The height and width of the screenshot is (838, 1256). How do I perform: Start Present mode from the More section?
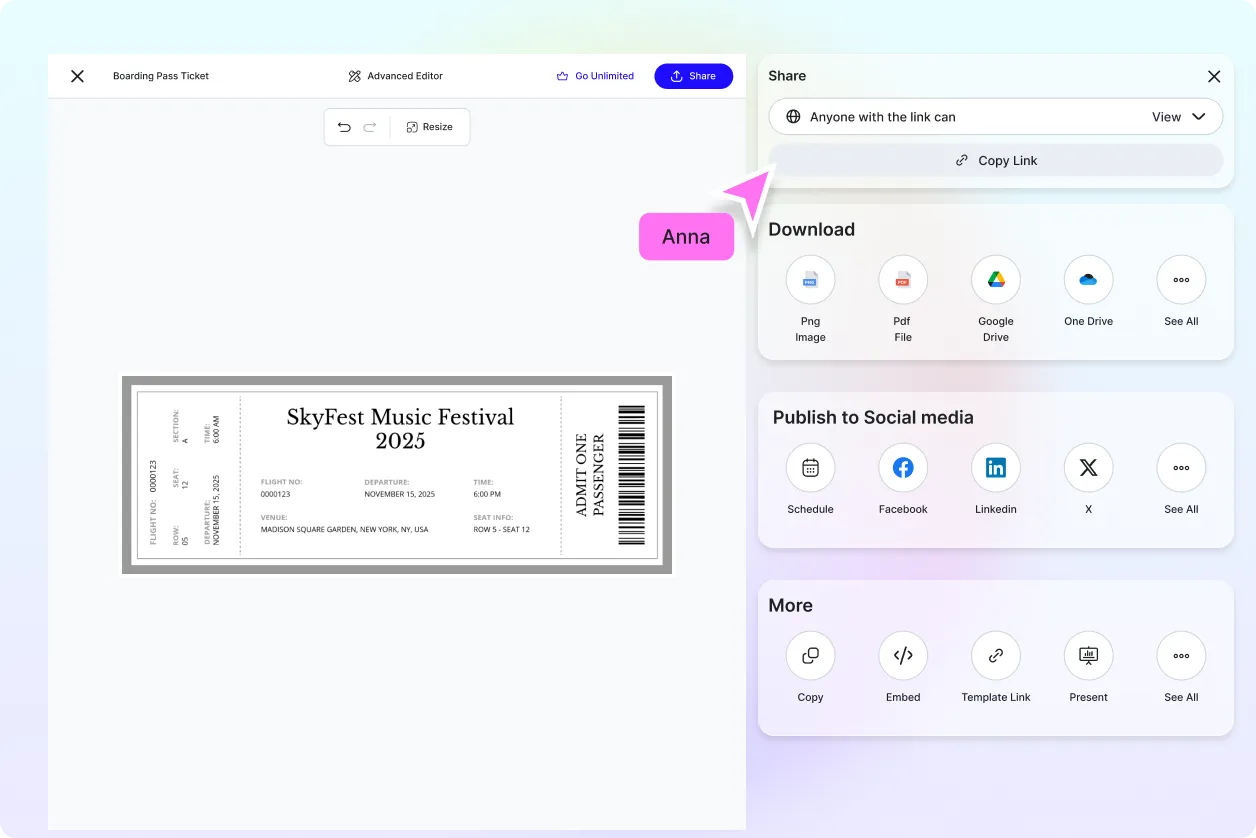1088,656
